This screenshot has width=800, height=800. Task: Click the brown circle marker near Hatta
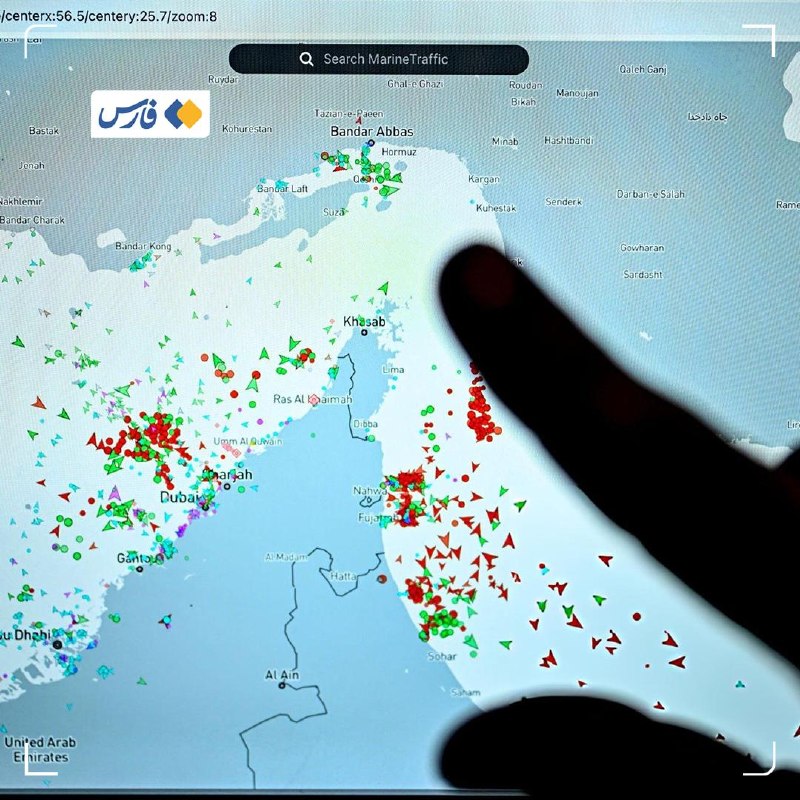pyautogui.click(x=382, y=579)
